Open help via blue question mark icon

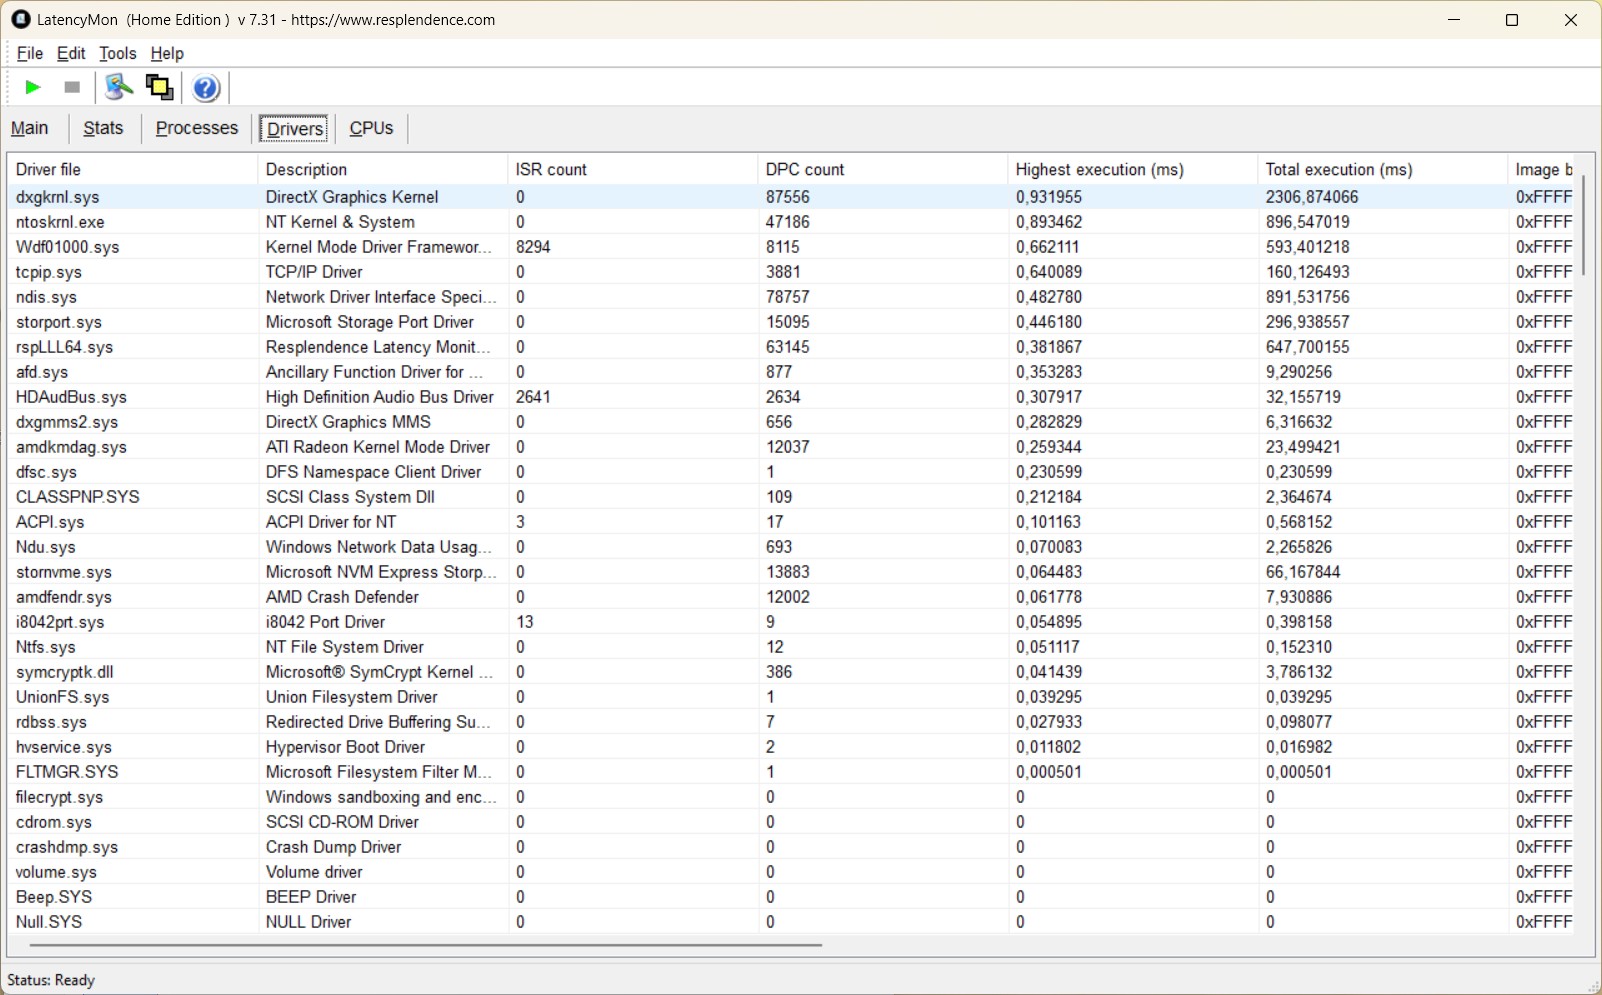click(x=206, y=88)
